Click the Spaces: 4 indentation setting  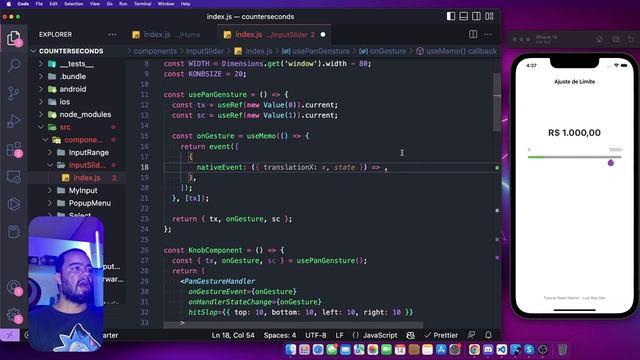(x=280, y=335)
